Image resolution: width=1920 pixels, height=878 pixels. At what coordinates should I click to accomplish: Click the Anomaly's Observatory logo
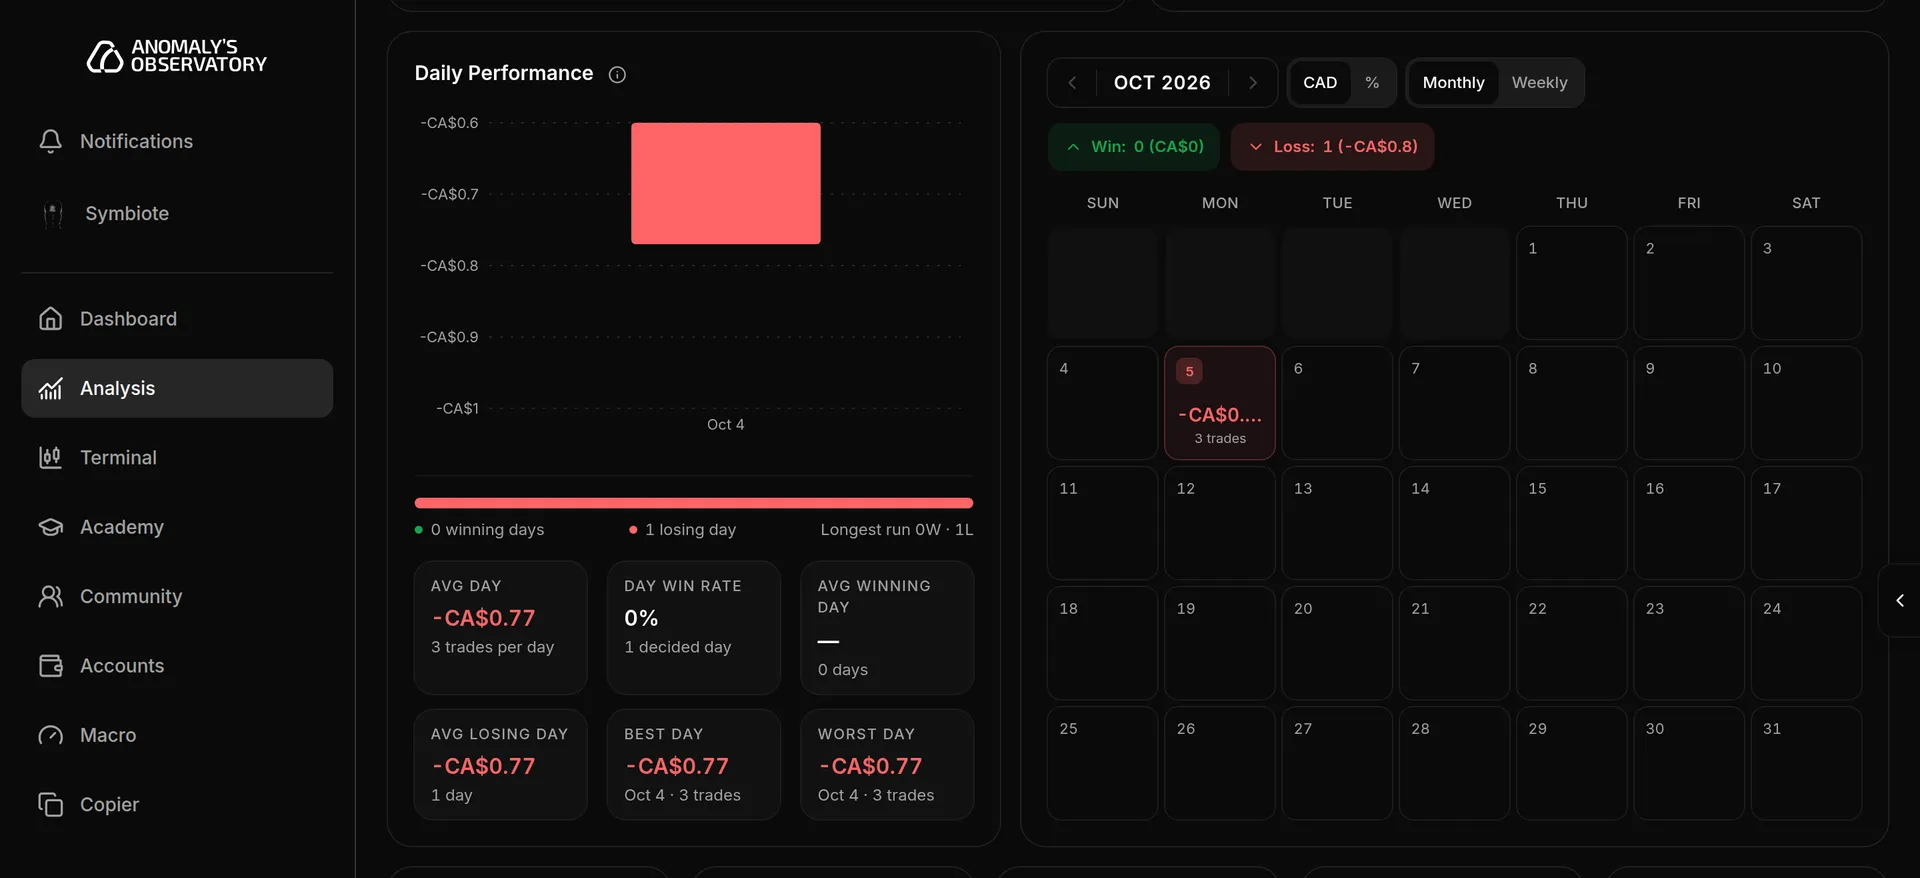177,56
